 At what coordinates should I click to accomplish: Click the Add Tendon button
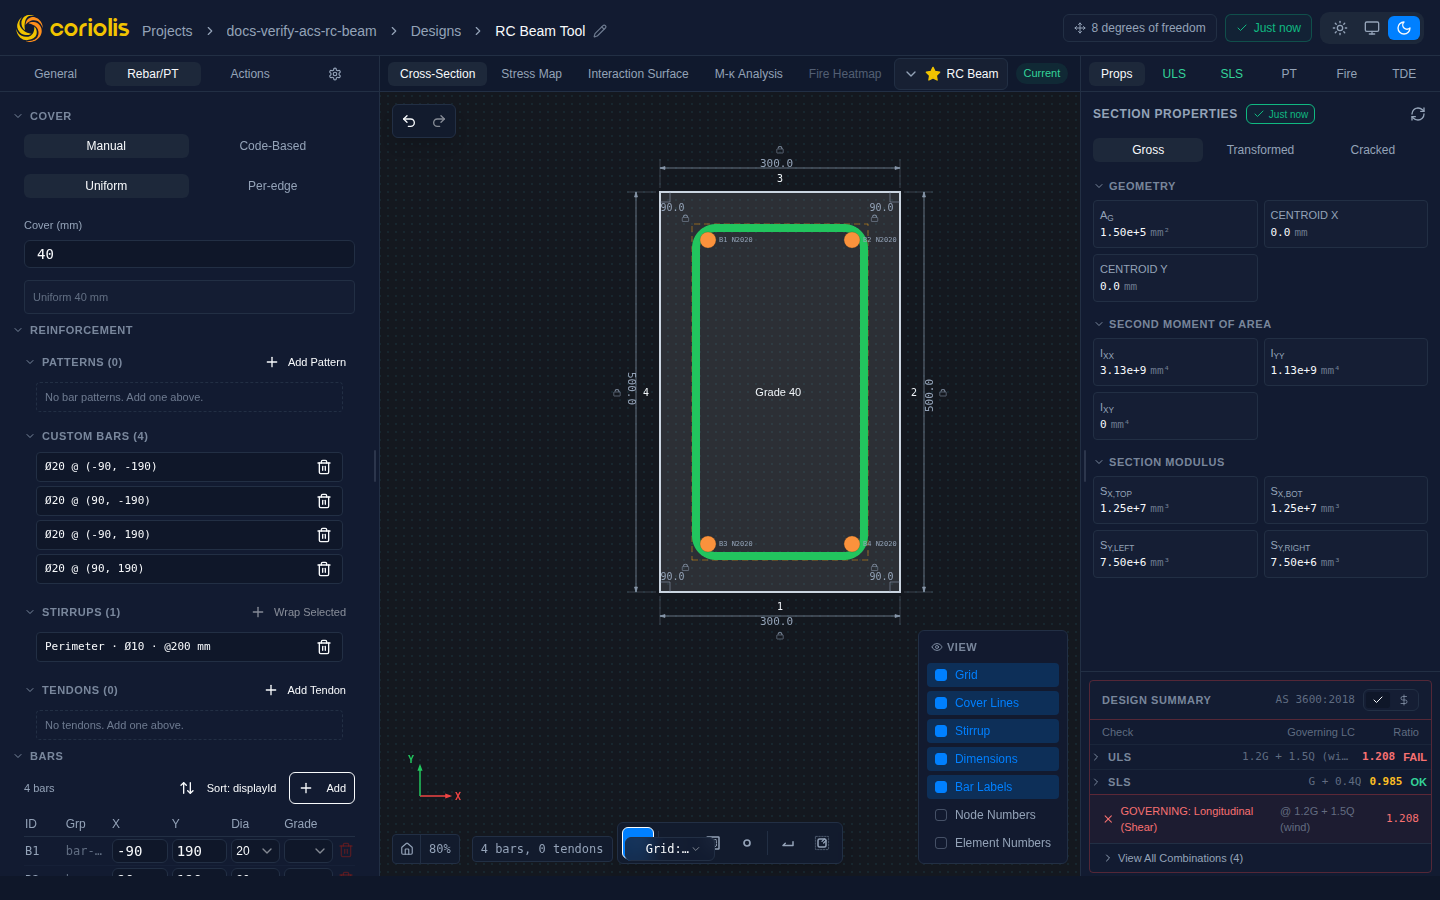[306, 690]
